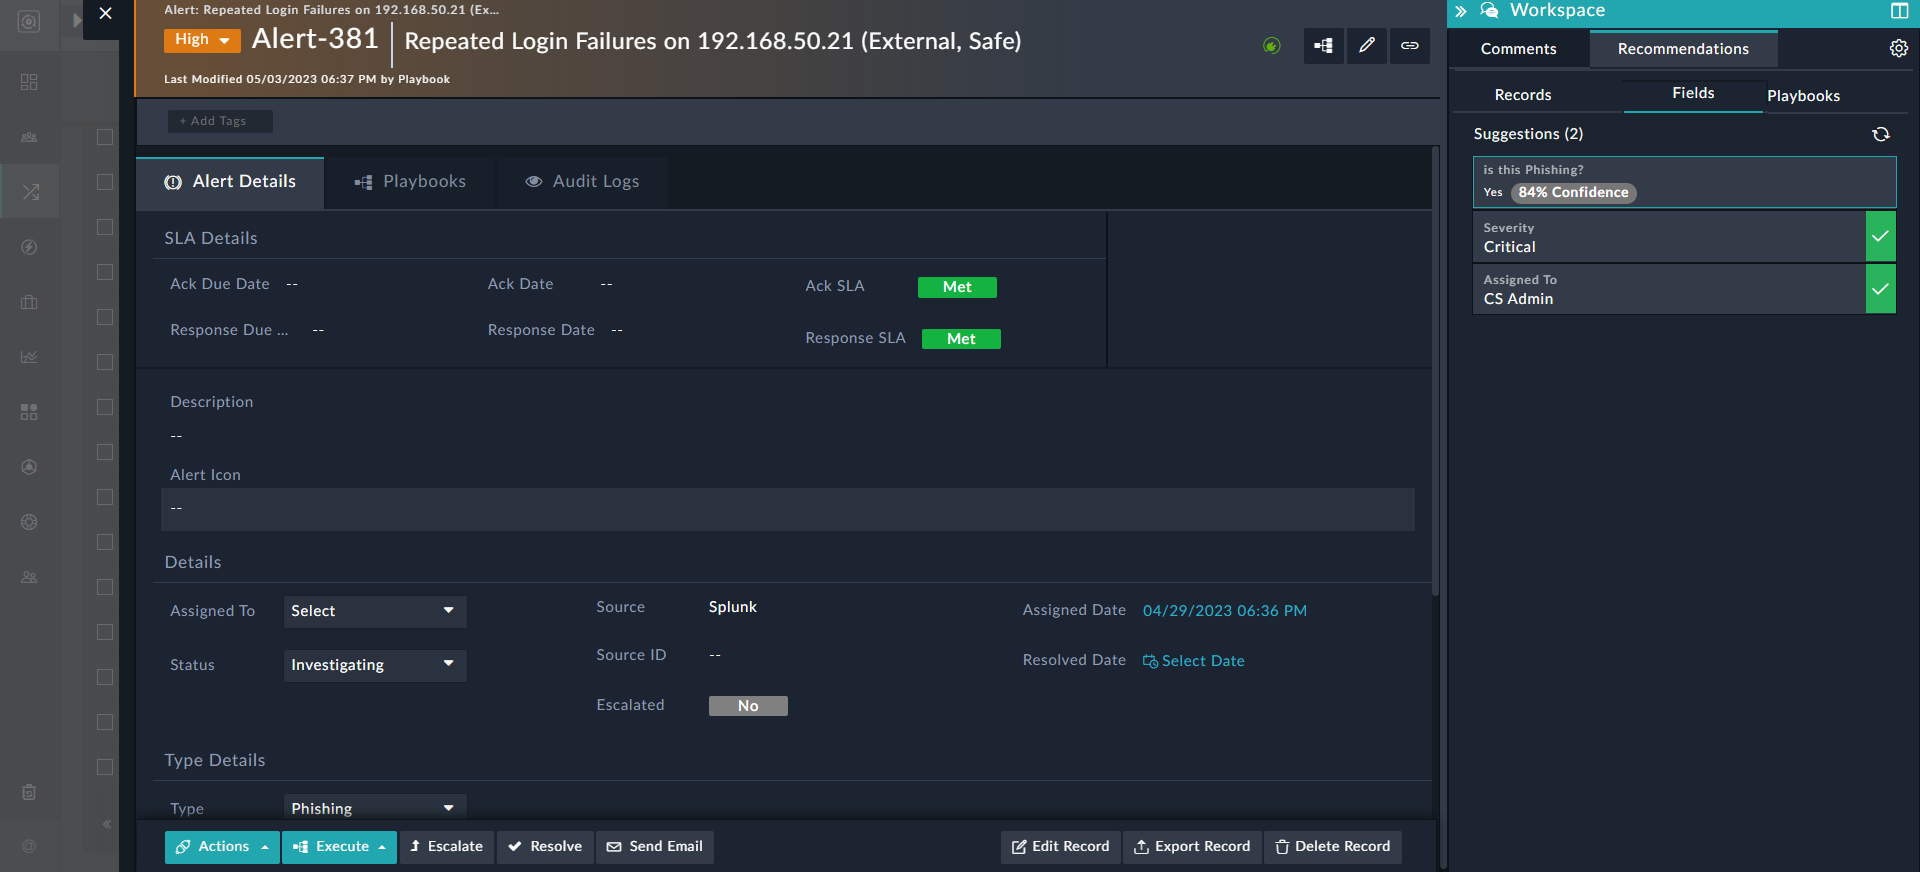Open the playbook tree icon in header
The width and height of the screenshot is (1920, 872).
pyautogui.click(x=1323, y=46)
